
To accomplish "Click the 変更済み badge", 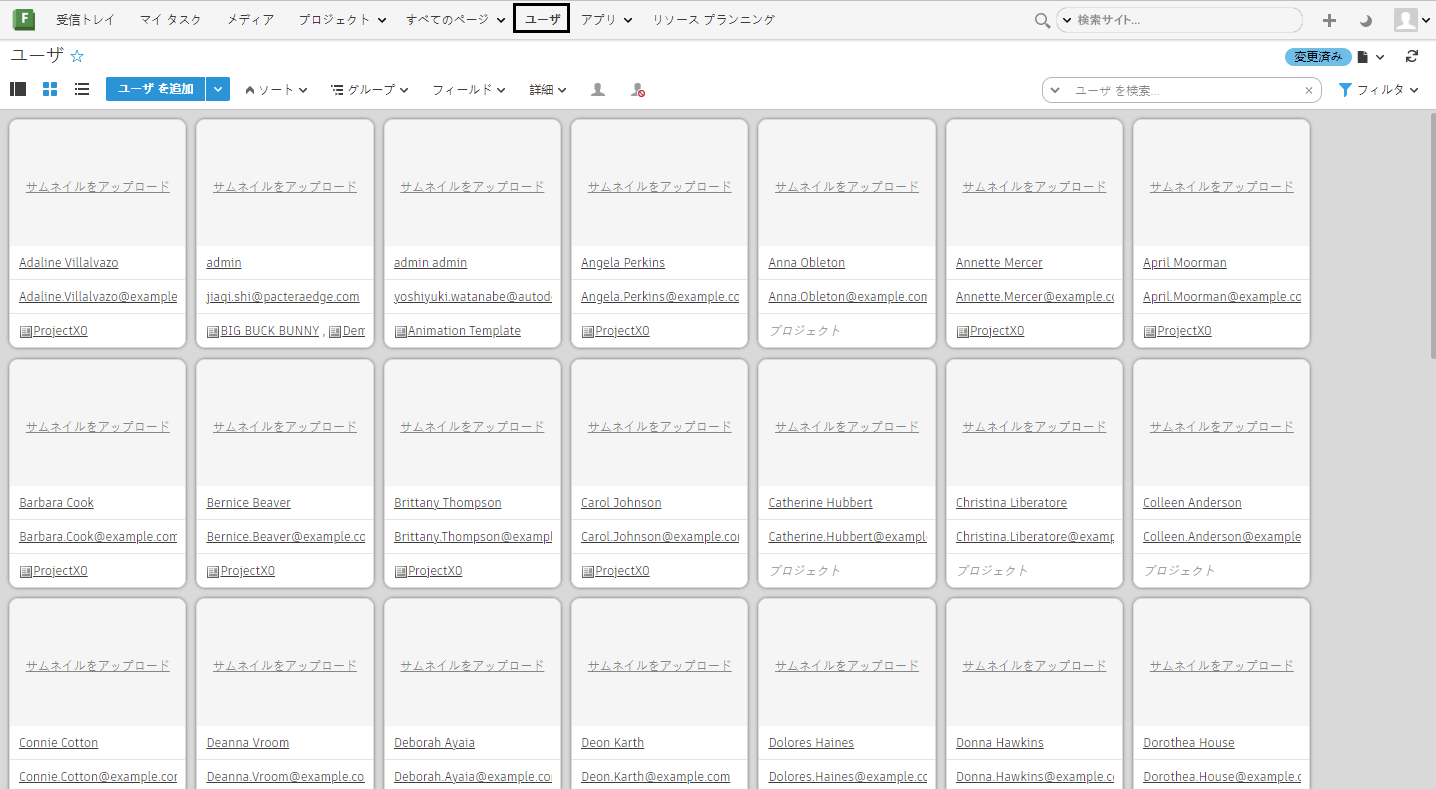I will pos(1318,57).
